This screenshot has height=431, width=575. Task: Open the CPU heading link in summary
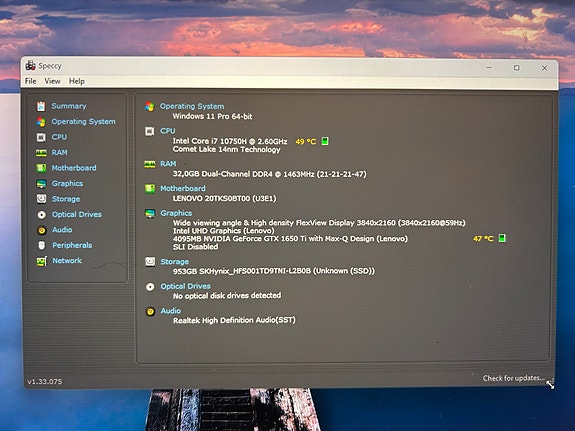click(x=168, y=131)
